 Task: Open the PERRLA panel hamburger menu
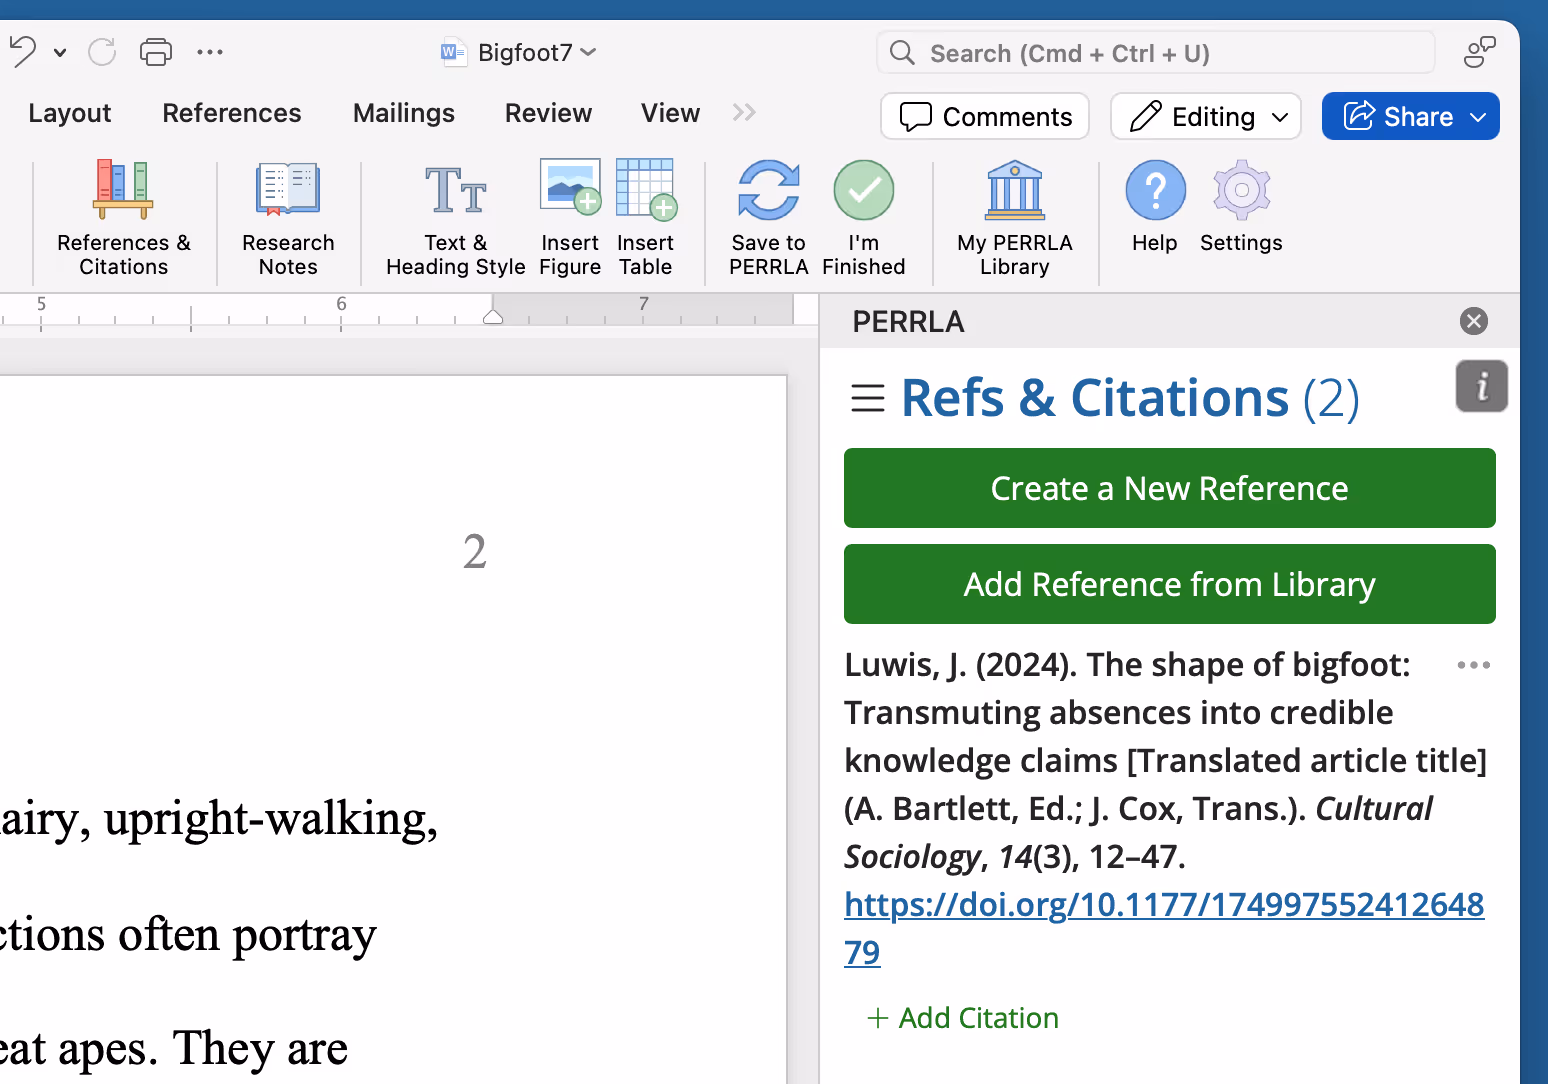point(868,398)
